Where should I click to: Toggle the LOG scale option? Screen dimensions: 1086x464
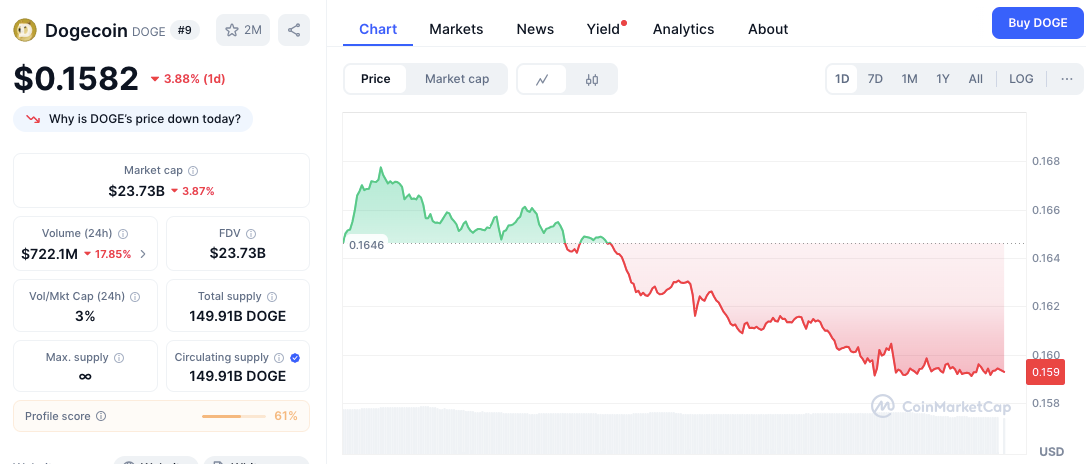(x=1021, y=79)
